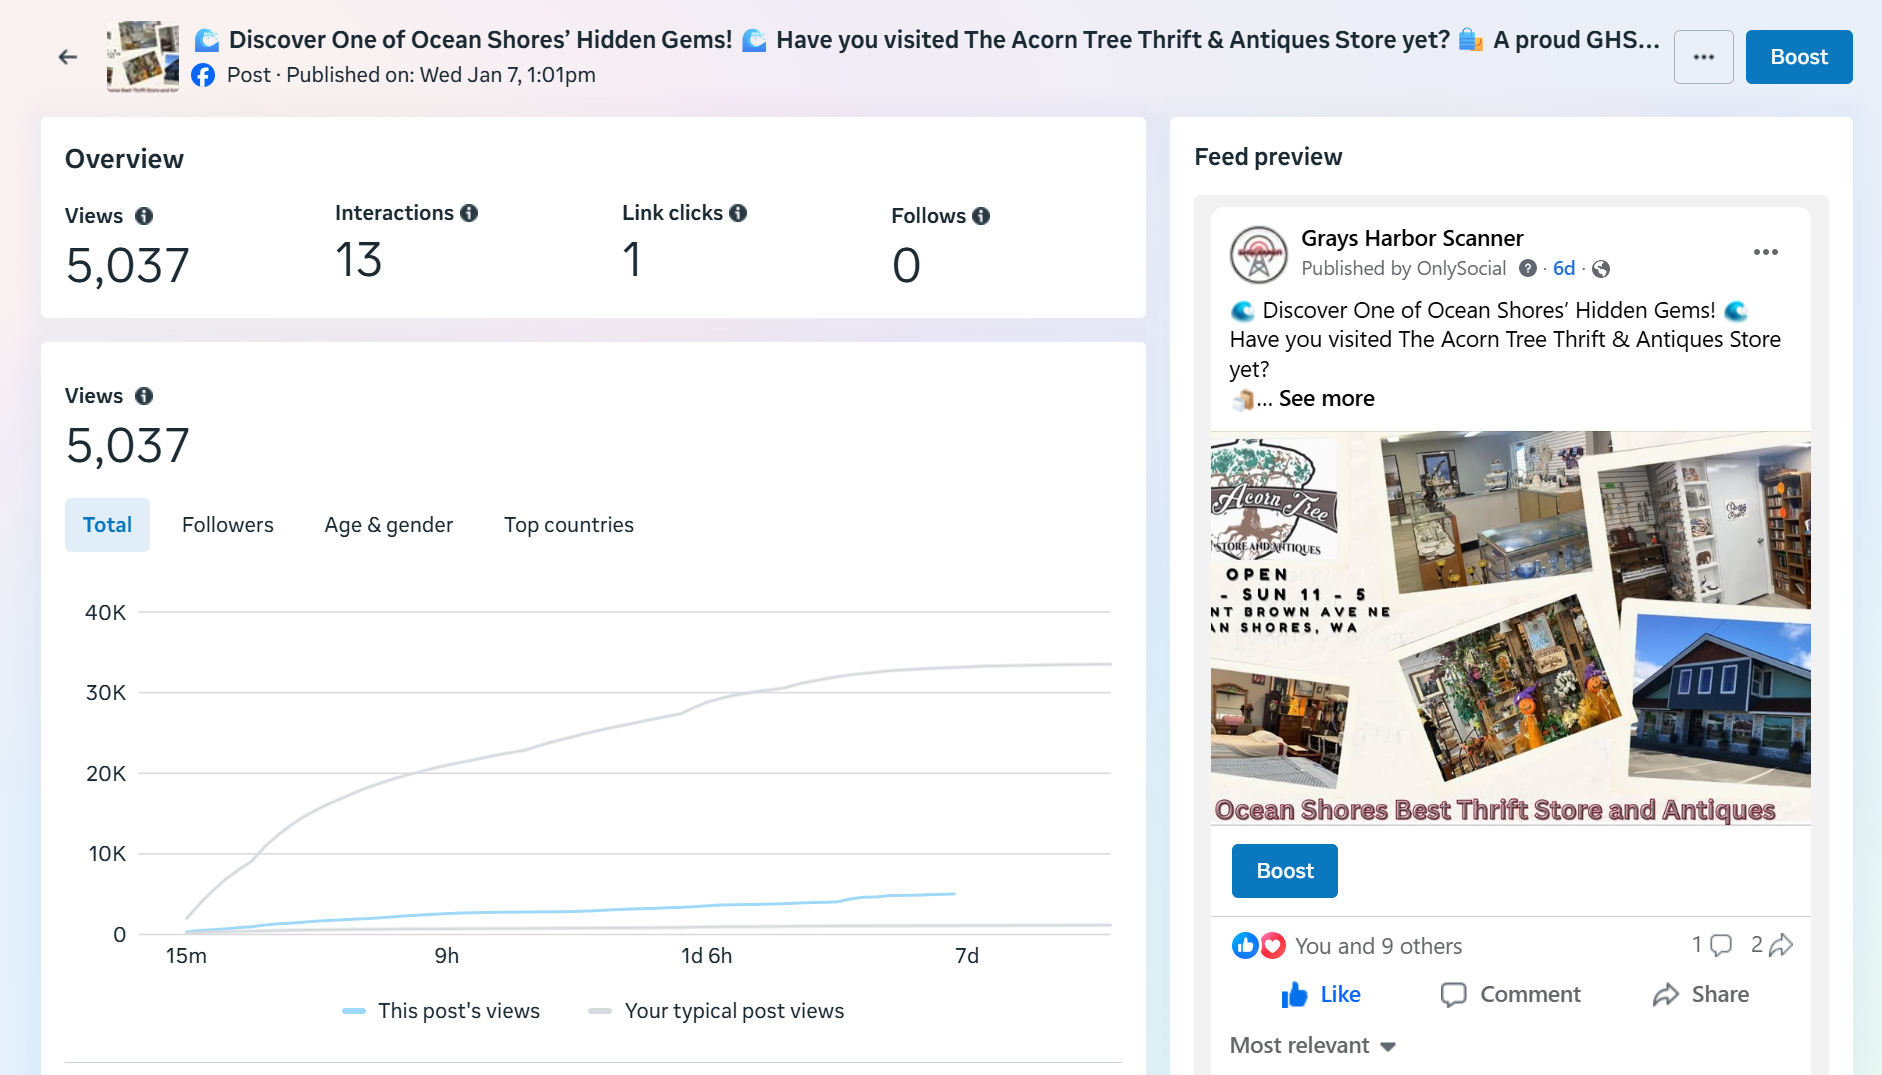The width and height of the screenshot is (1882, 1075).
Task: Open the feed preview post options menu
Action: click(1765, 252)
